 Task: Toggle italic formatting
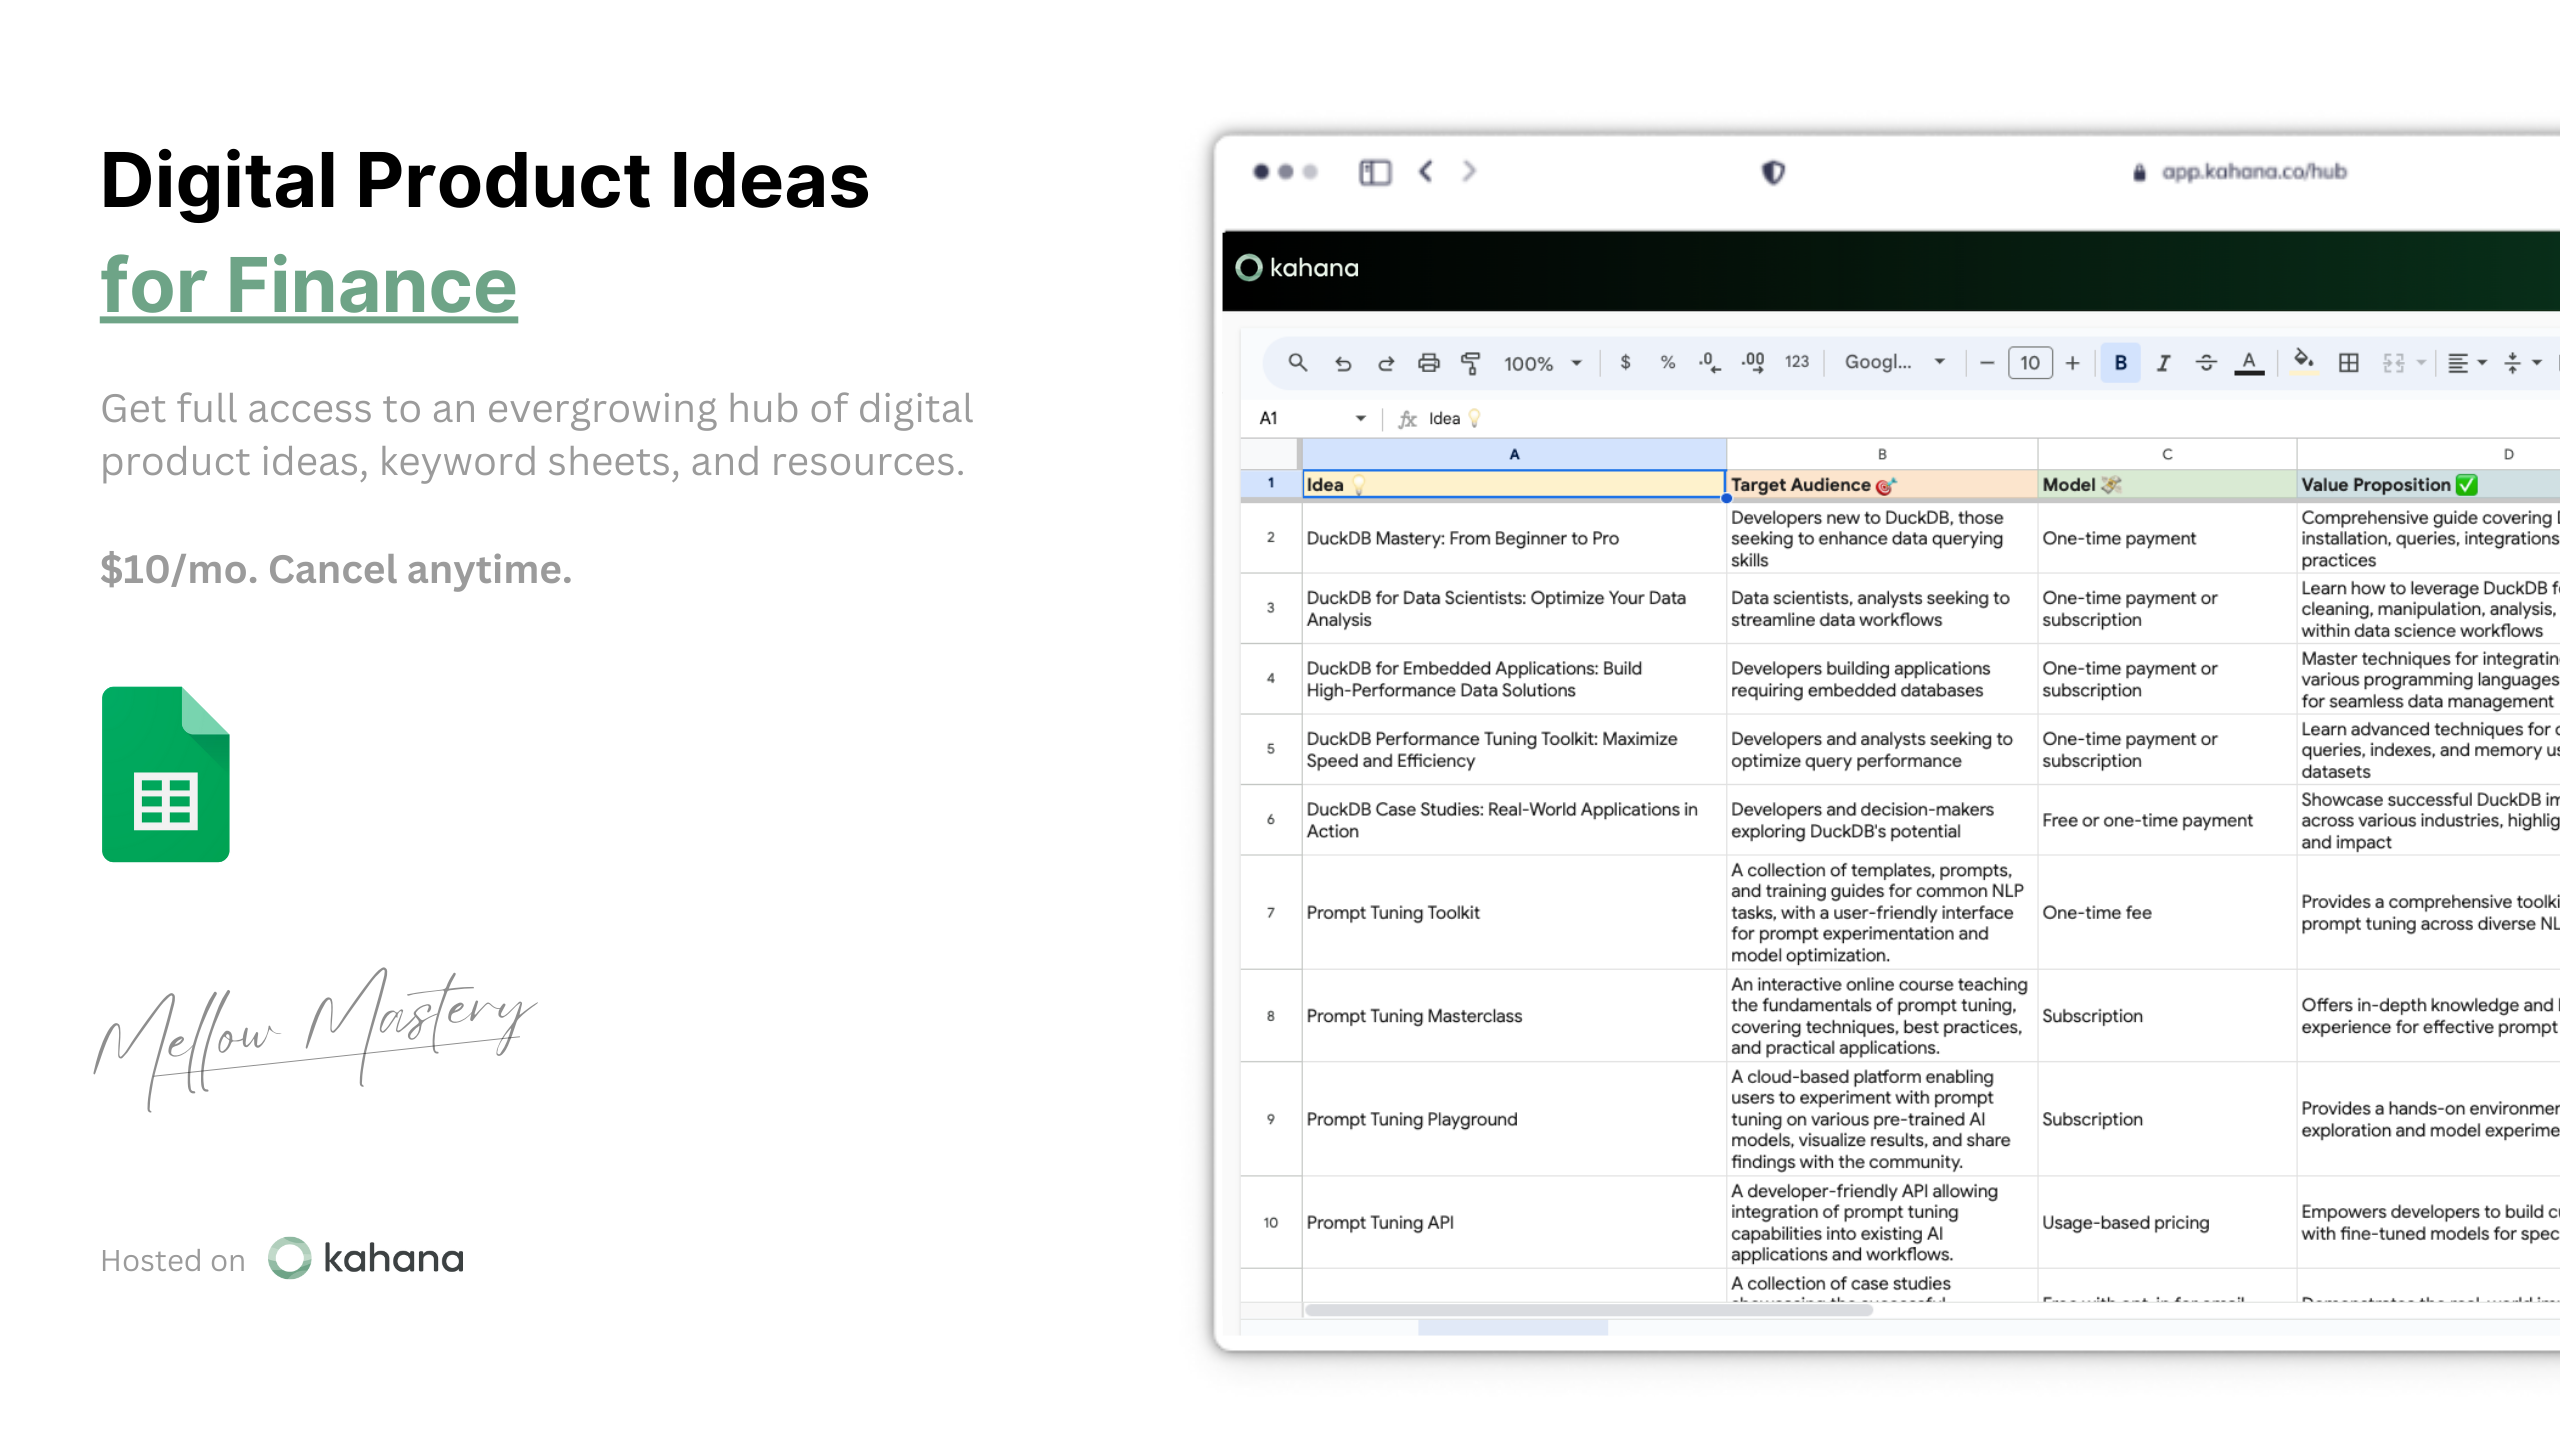pyautogui.click(x=2163, y=363)
